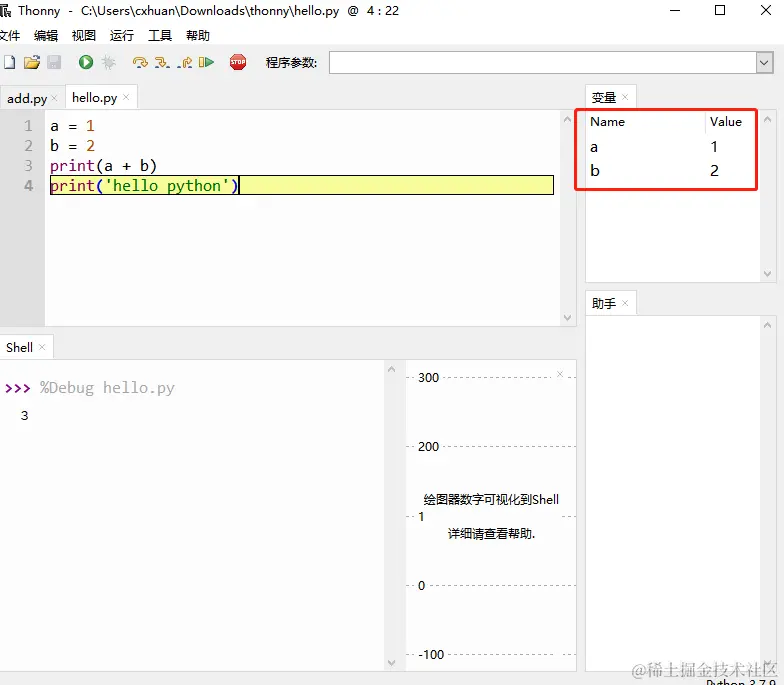The width and height of the screenshot is (784, 685).
Task: Close the plotter panel with its X
Action: click(560, 374)
